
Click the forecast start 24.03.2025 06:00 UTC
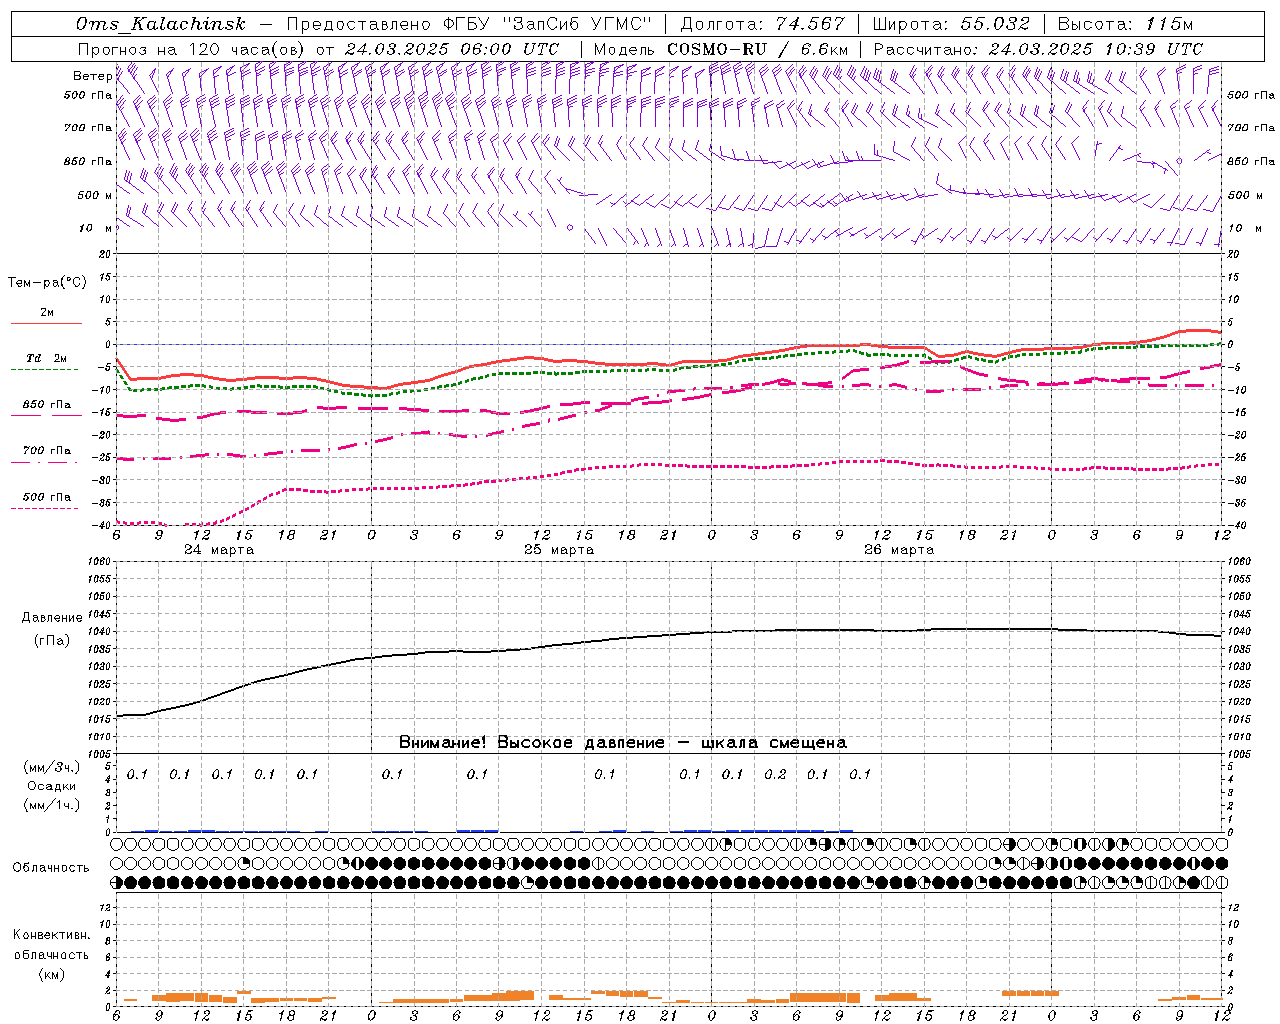tap(451, 49)
